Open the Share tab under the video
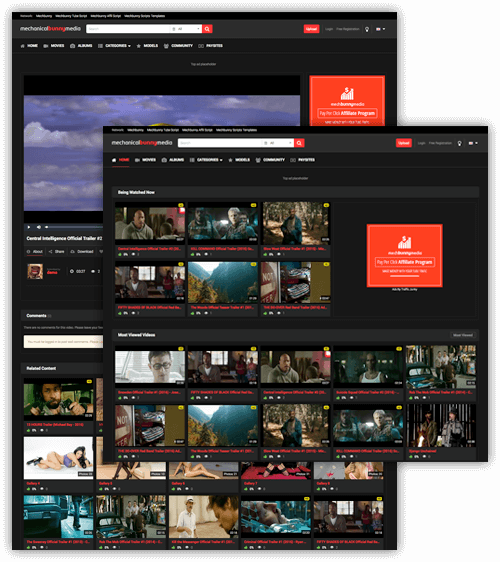 [56, 252]
